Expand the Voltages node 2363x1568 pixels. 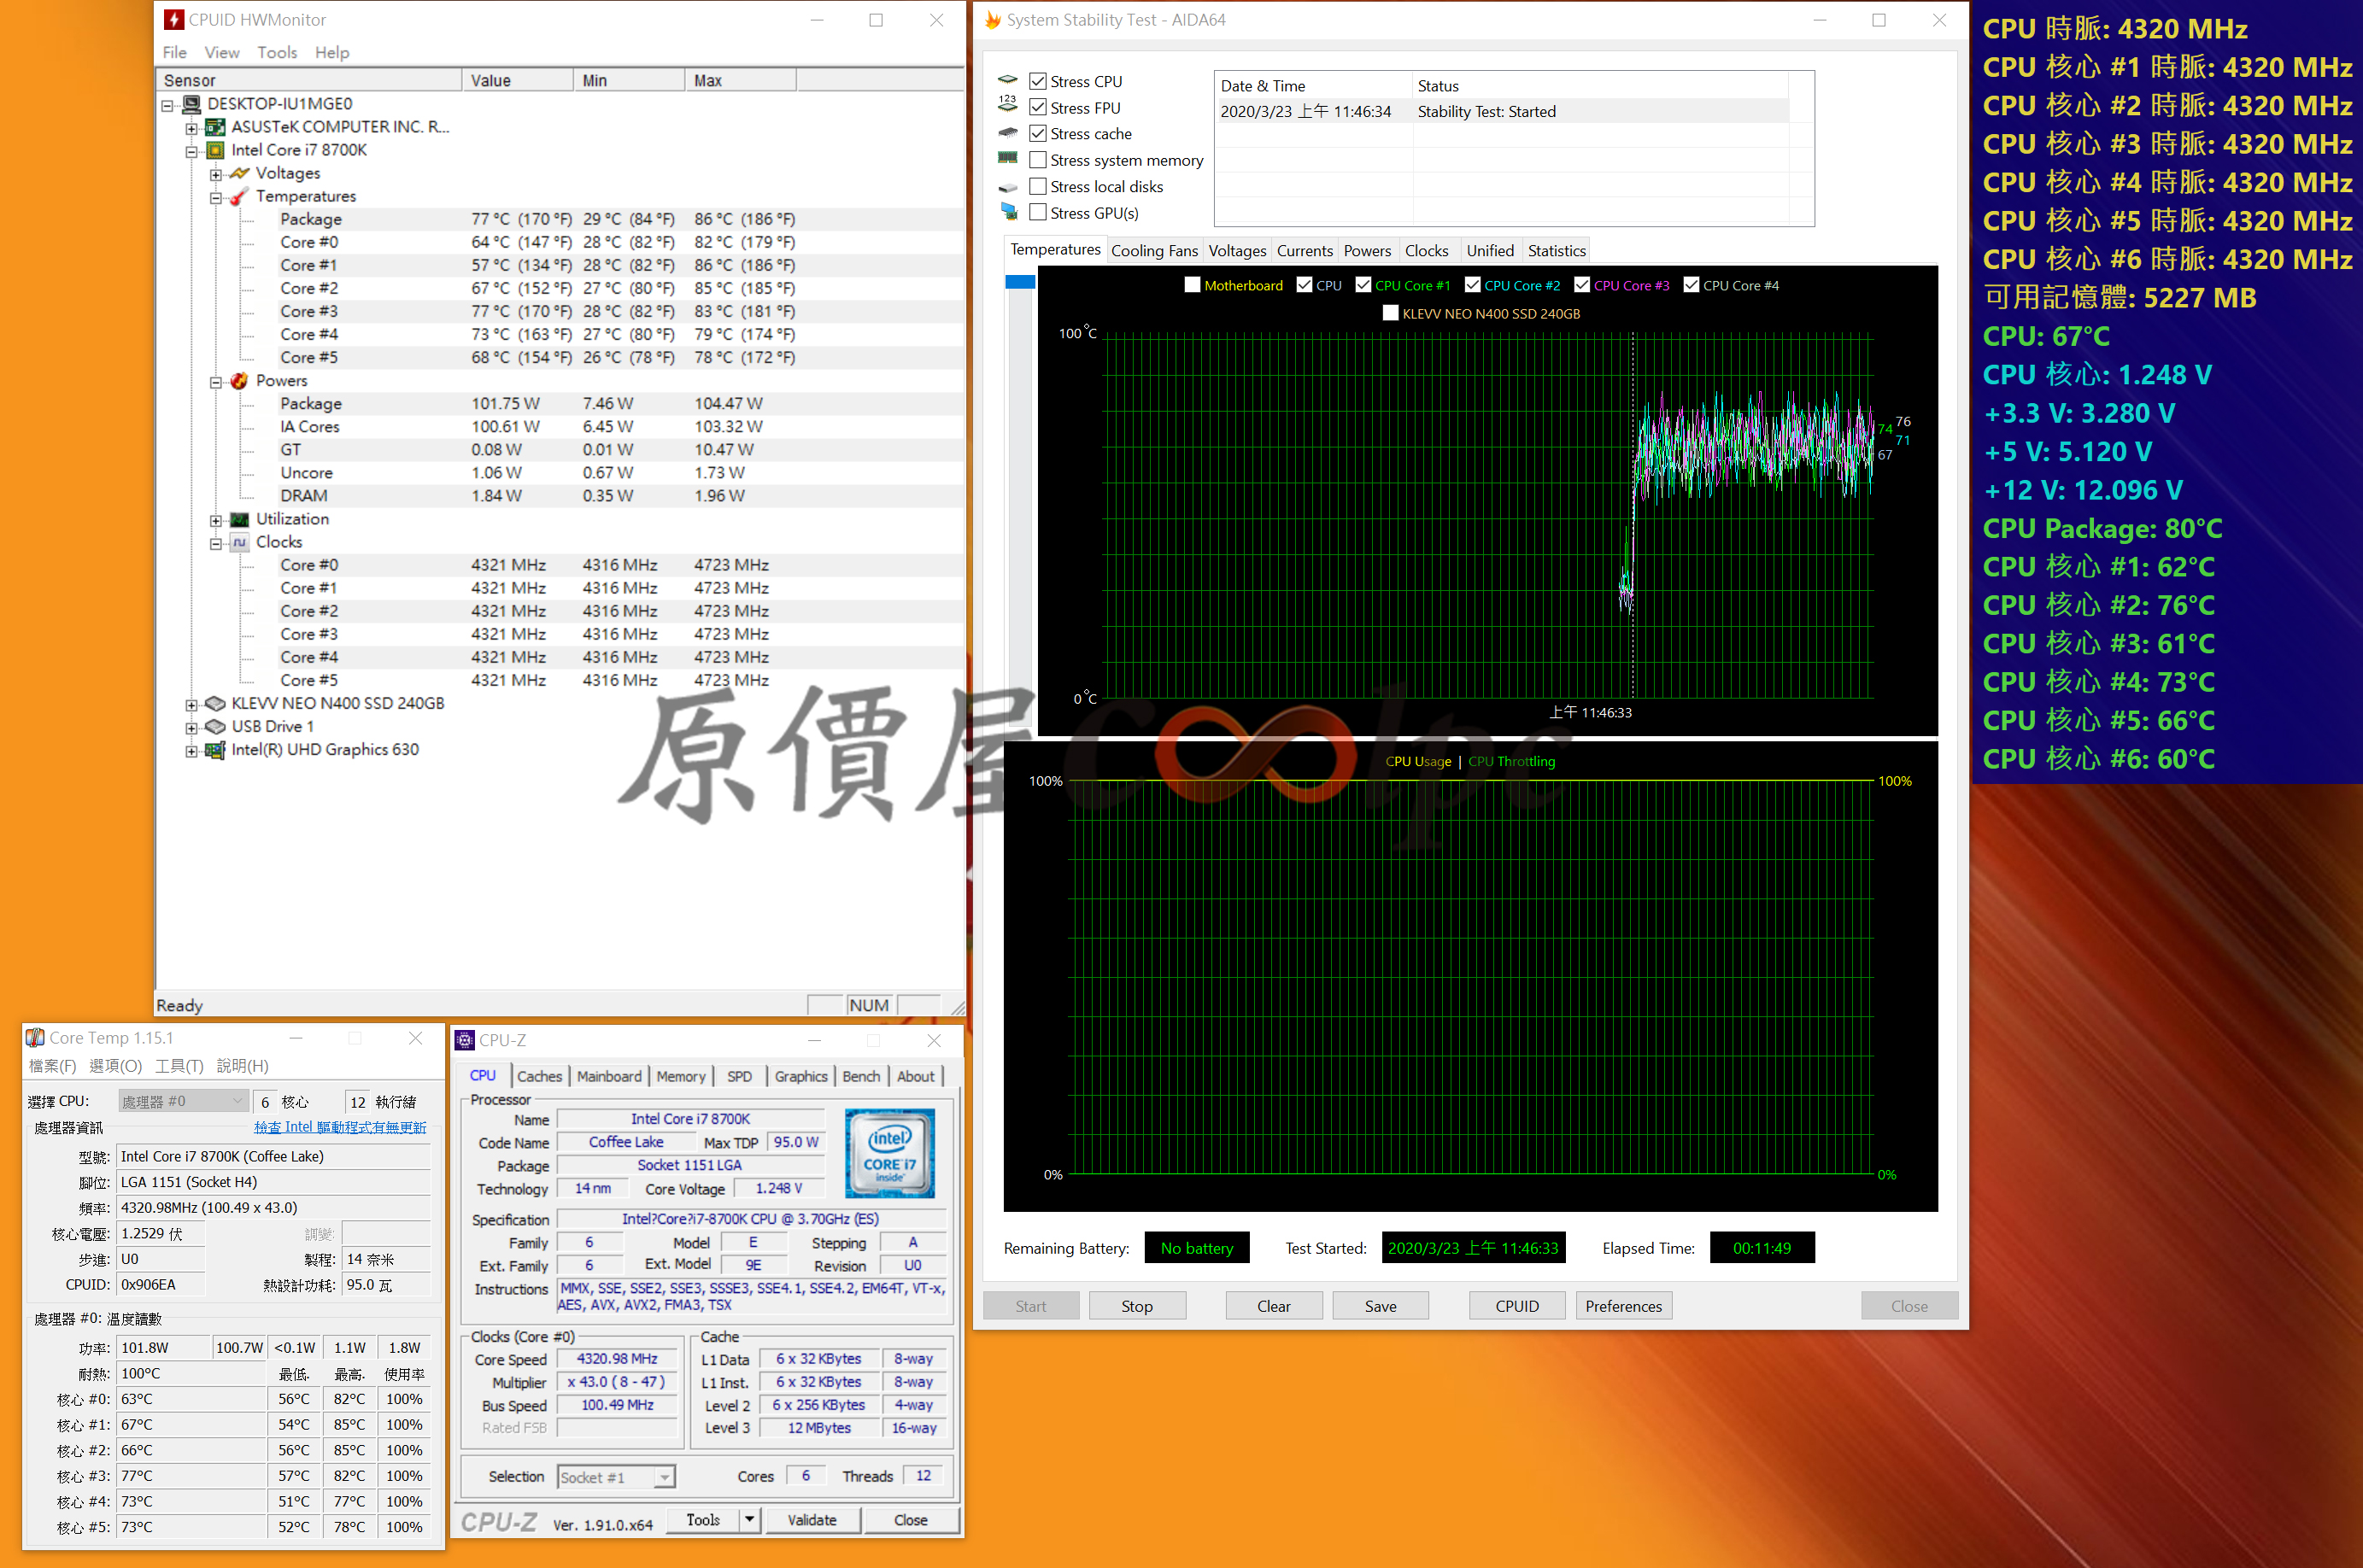[215, 174]
